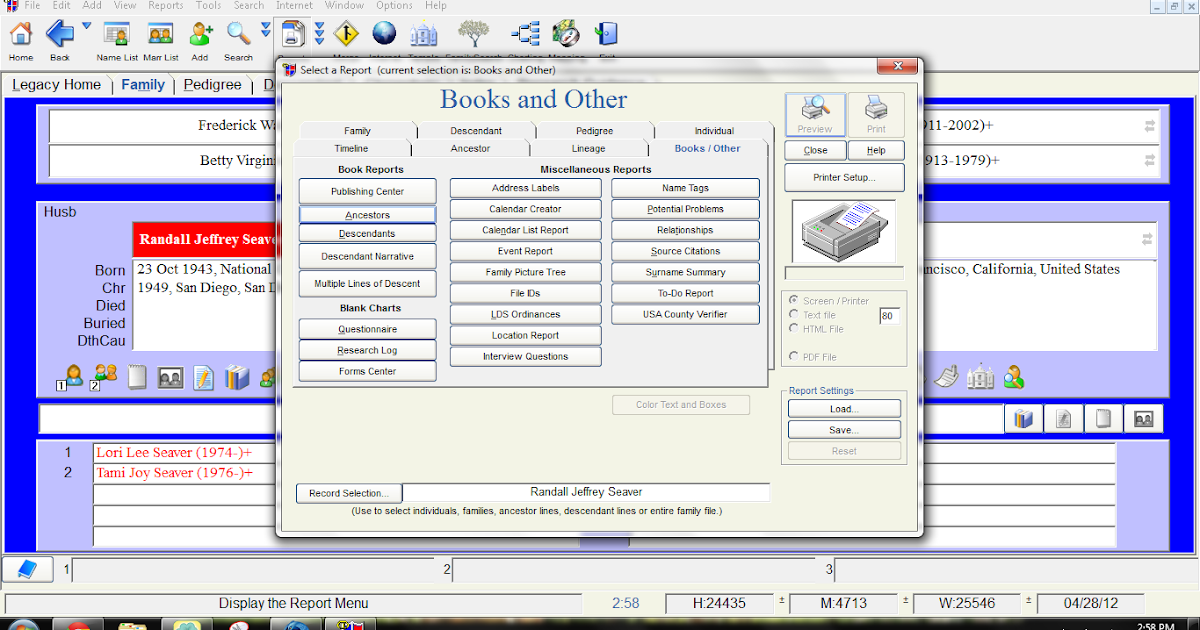
Task: Open the Temple toolbar icon
Action: (x=423, y=33)
